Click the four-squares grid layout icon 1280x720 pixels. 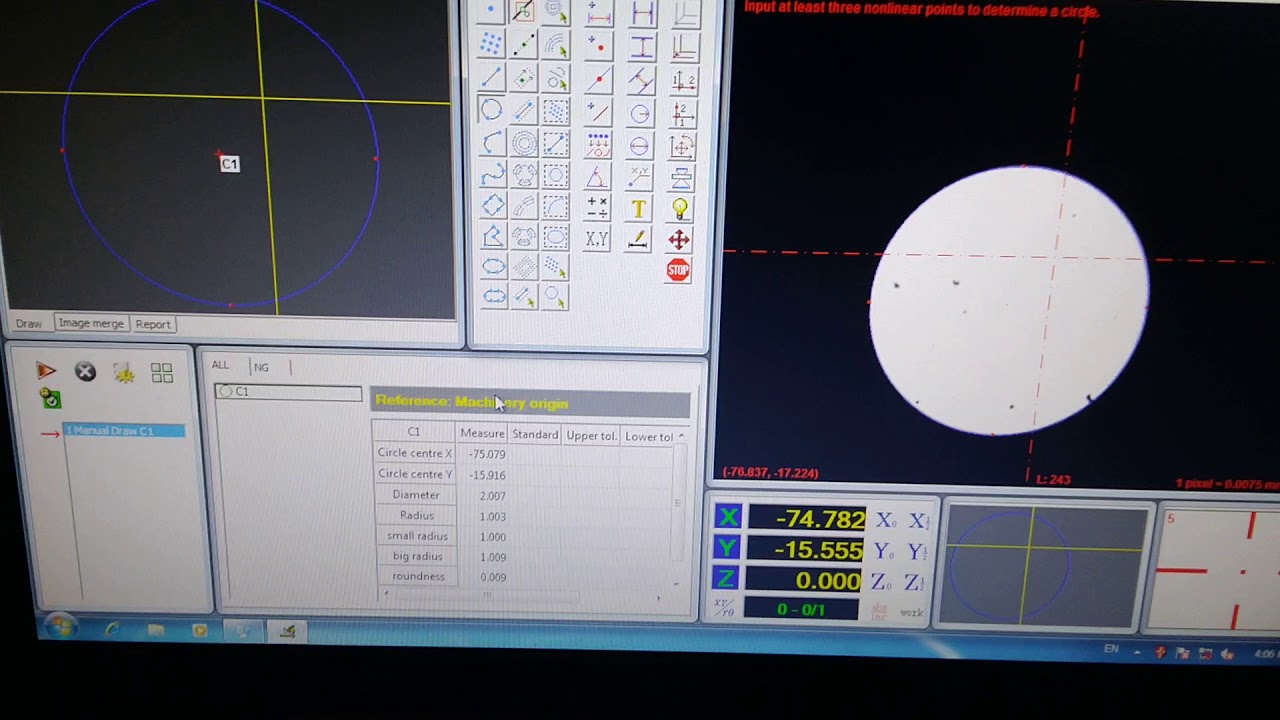pos(162,373)
